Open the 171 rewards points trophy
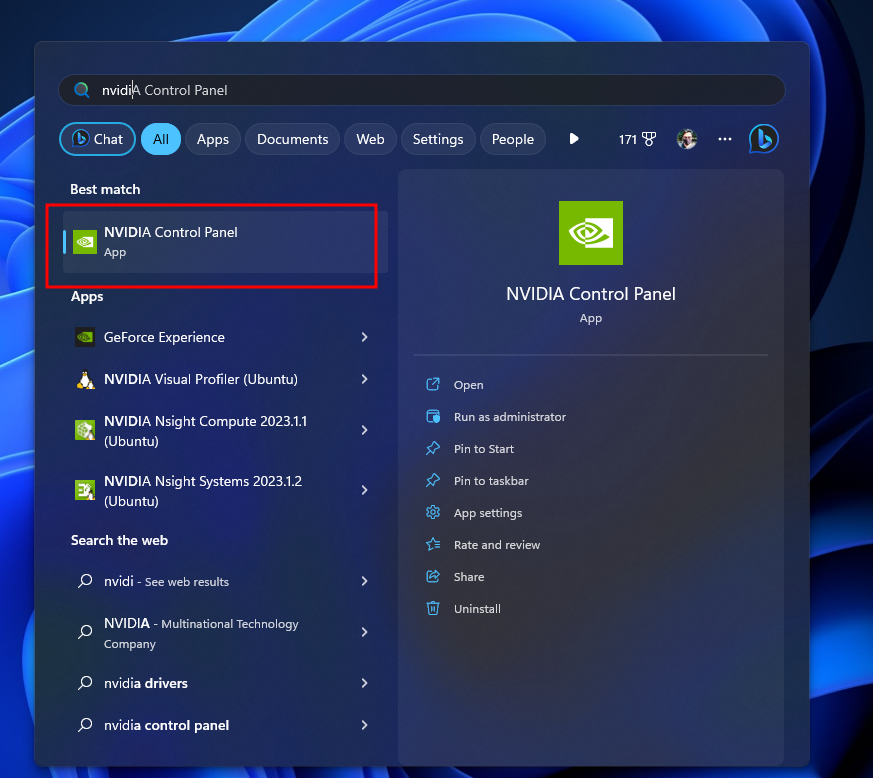The image size is (873, 778). [637, 139]
